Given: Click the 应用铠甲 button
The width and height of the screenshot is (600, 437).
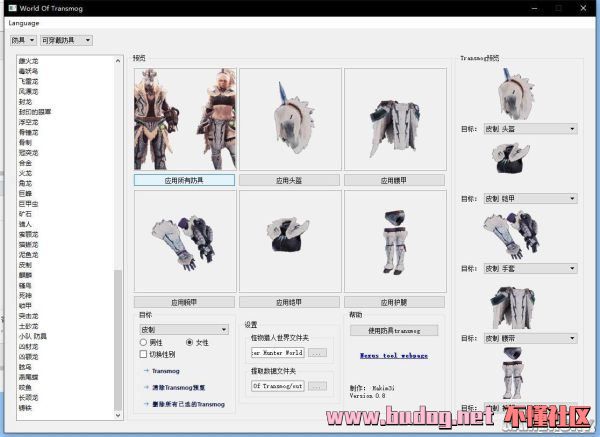Looking at the screenshot, I should click(x=289, y=302).
